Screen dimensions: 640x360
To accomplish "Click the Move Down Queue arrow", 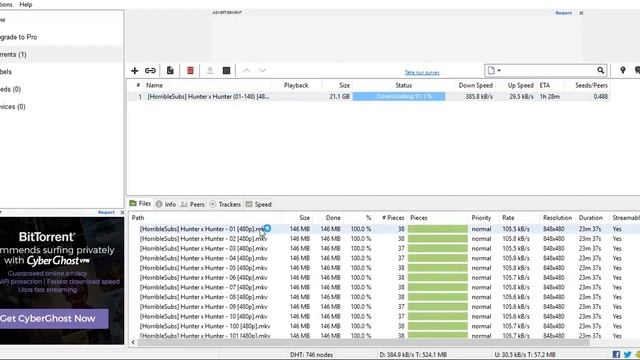I will click(x=262, y=71).
